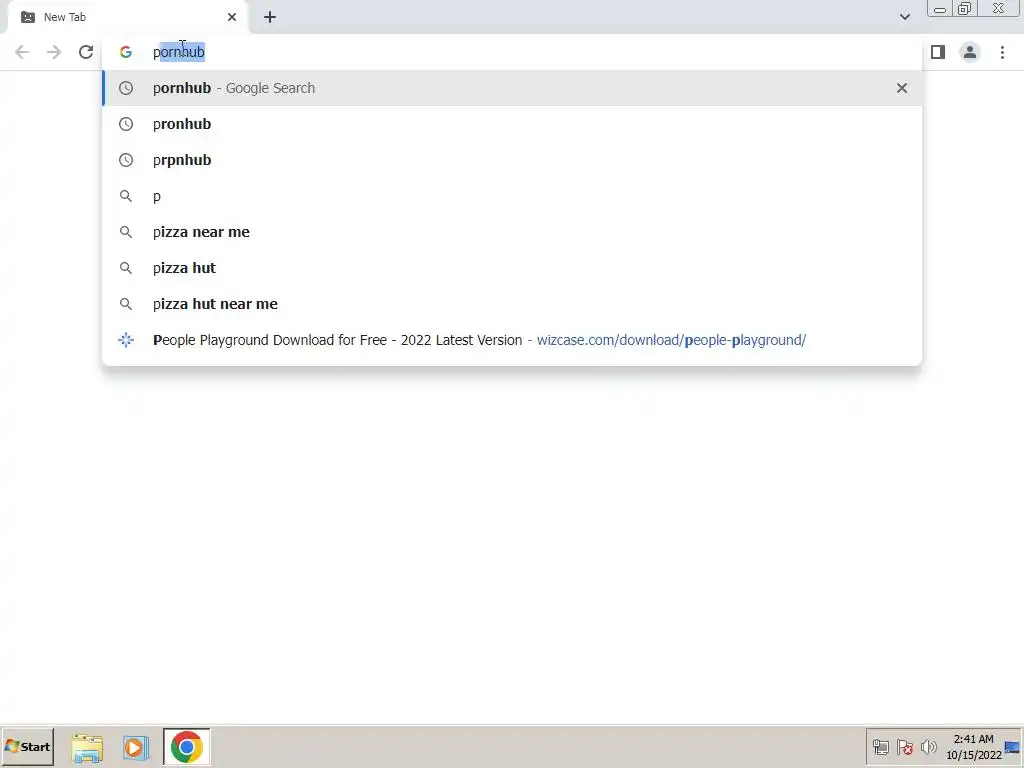Reload the page with refresh icon

[x=86, y=52]
